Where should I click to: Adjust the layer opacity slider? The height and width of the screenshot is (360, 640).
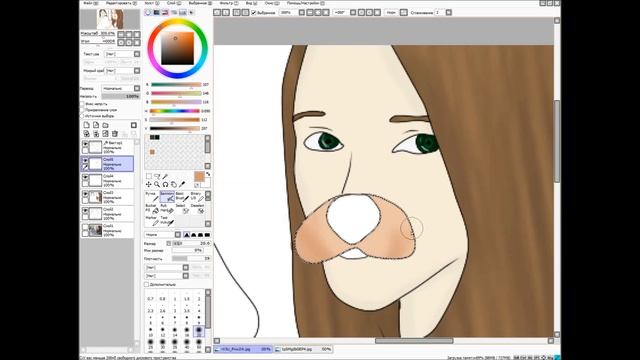pos(120,96)
